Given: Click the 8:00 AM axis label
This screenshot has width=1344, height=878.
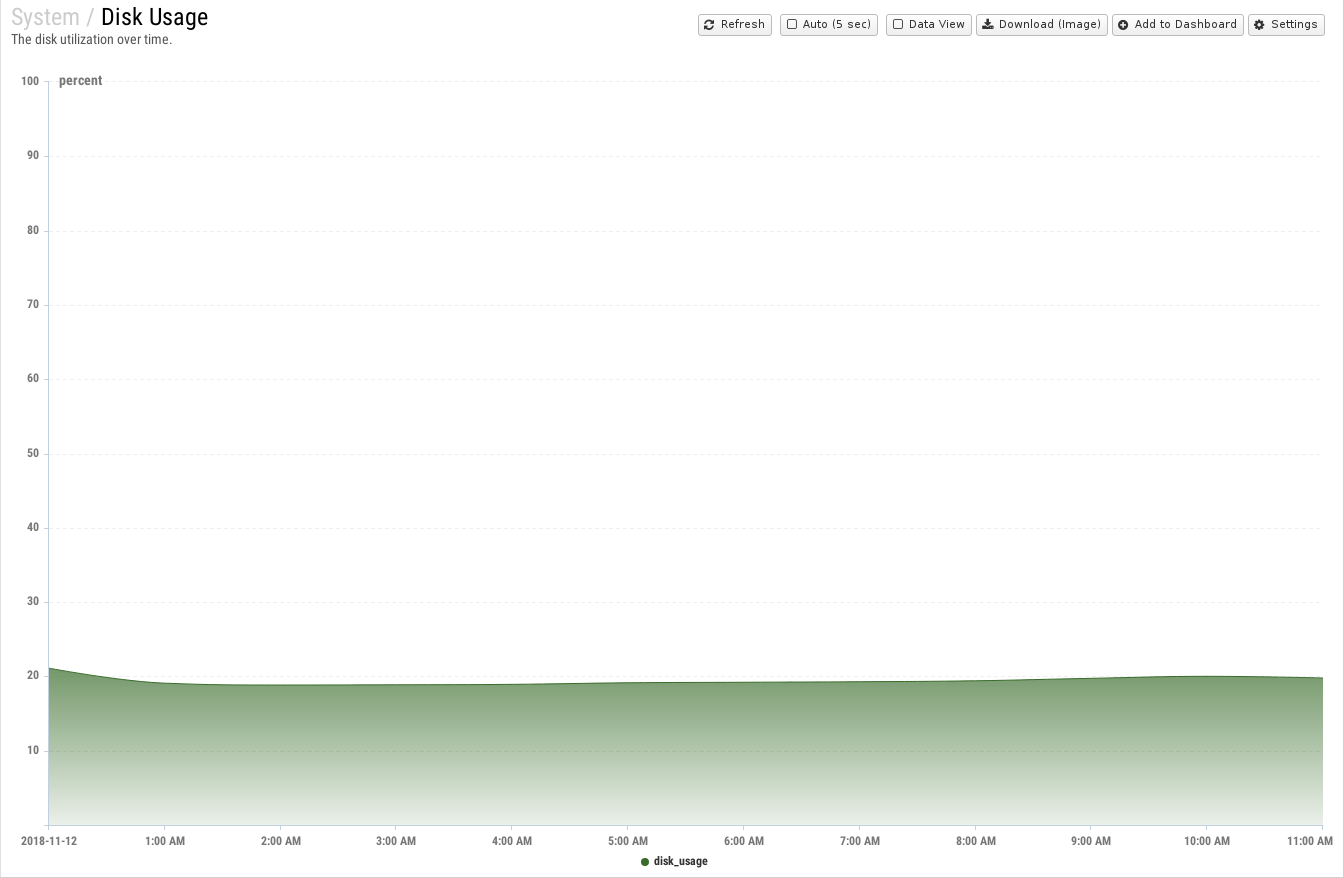Looking at the screenshot, I should click(975, 841).
